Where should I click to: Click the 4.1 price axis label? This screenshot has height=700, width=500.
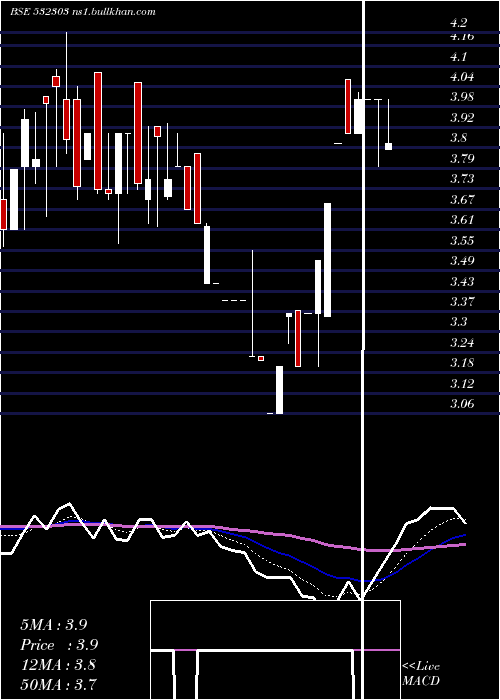pyautogui.click(x=459, y=57)
